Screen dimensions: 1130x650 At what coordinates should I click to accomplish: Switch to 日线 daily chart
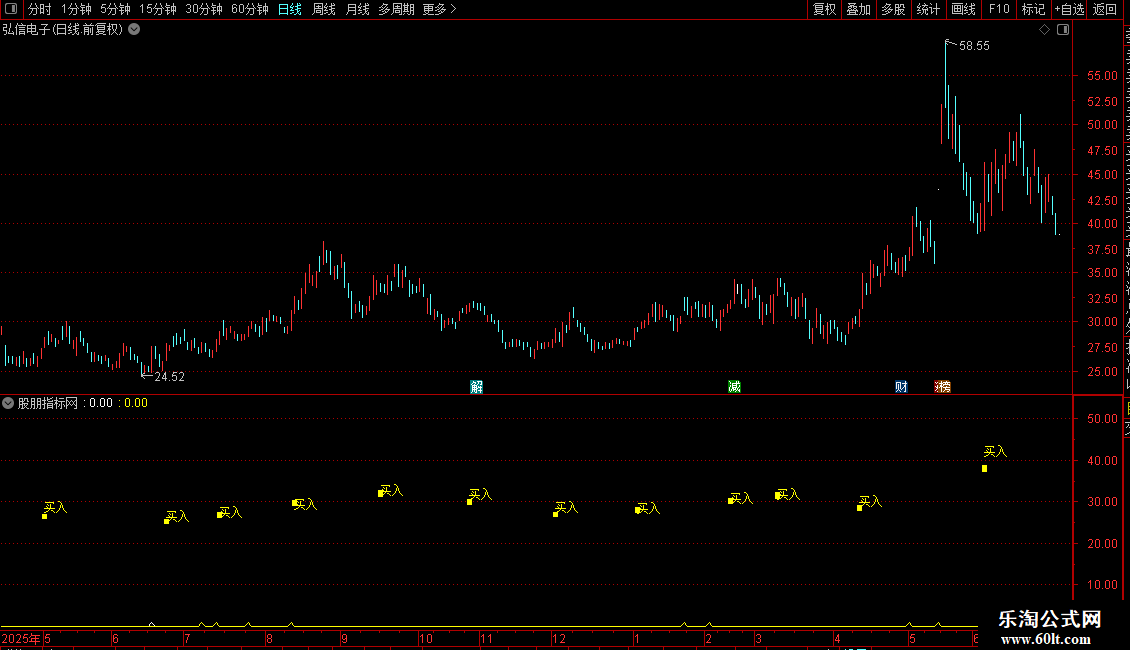click(290, 9)
